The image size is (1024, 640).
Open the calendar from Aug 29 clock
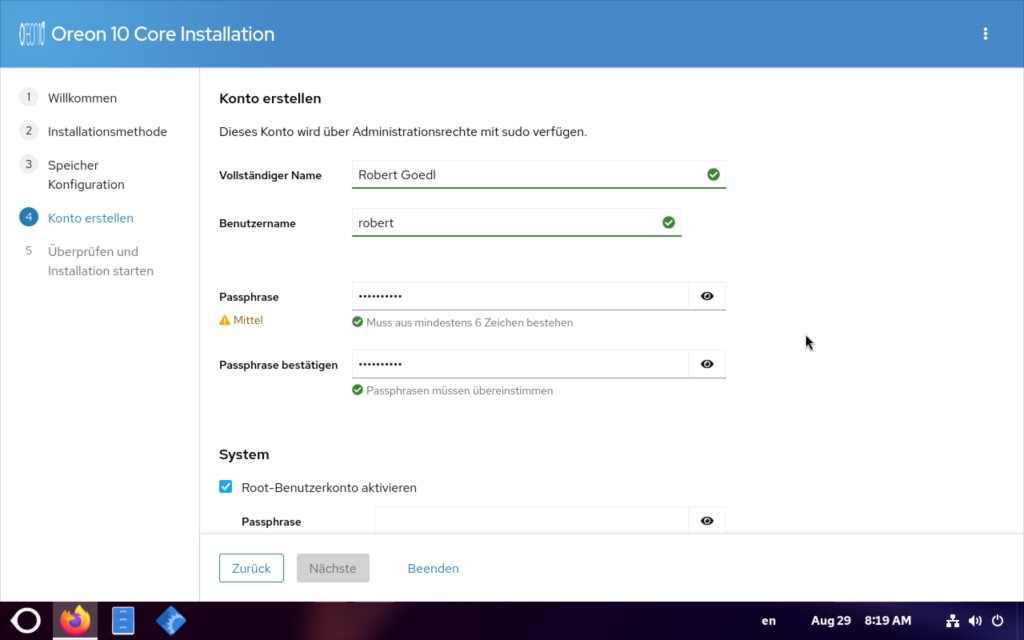click(x=861, y=620)
